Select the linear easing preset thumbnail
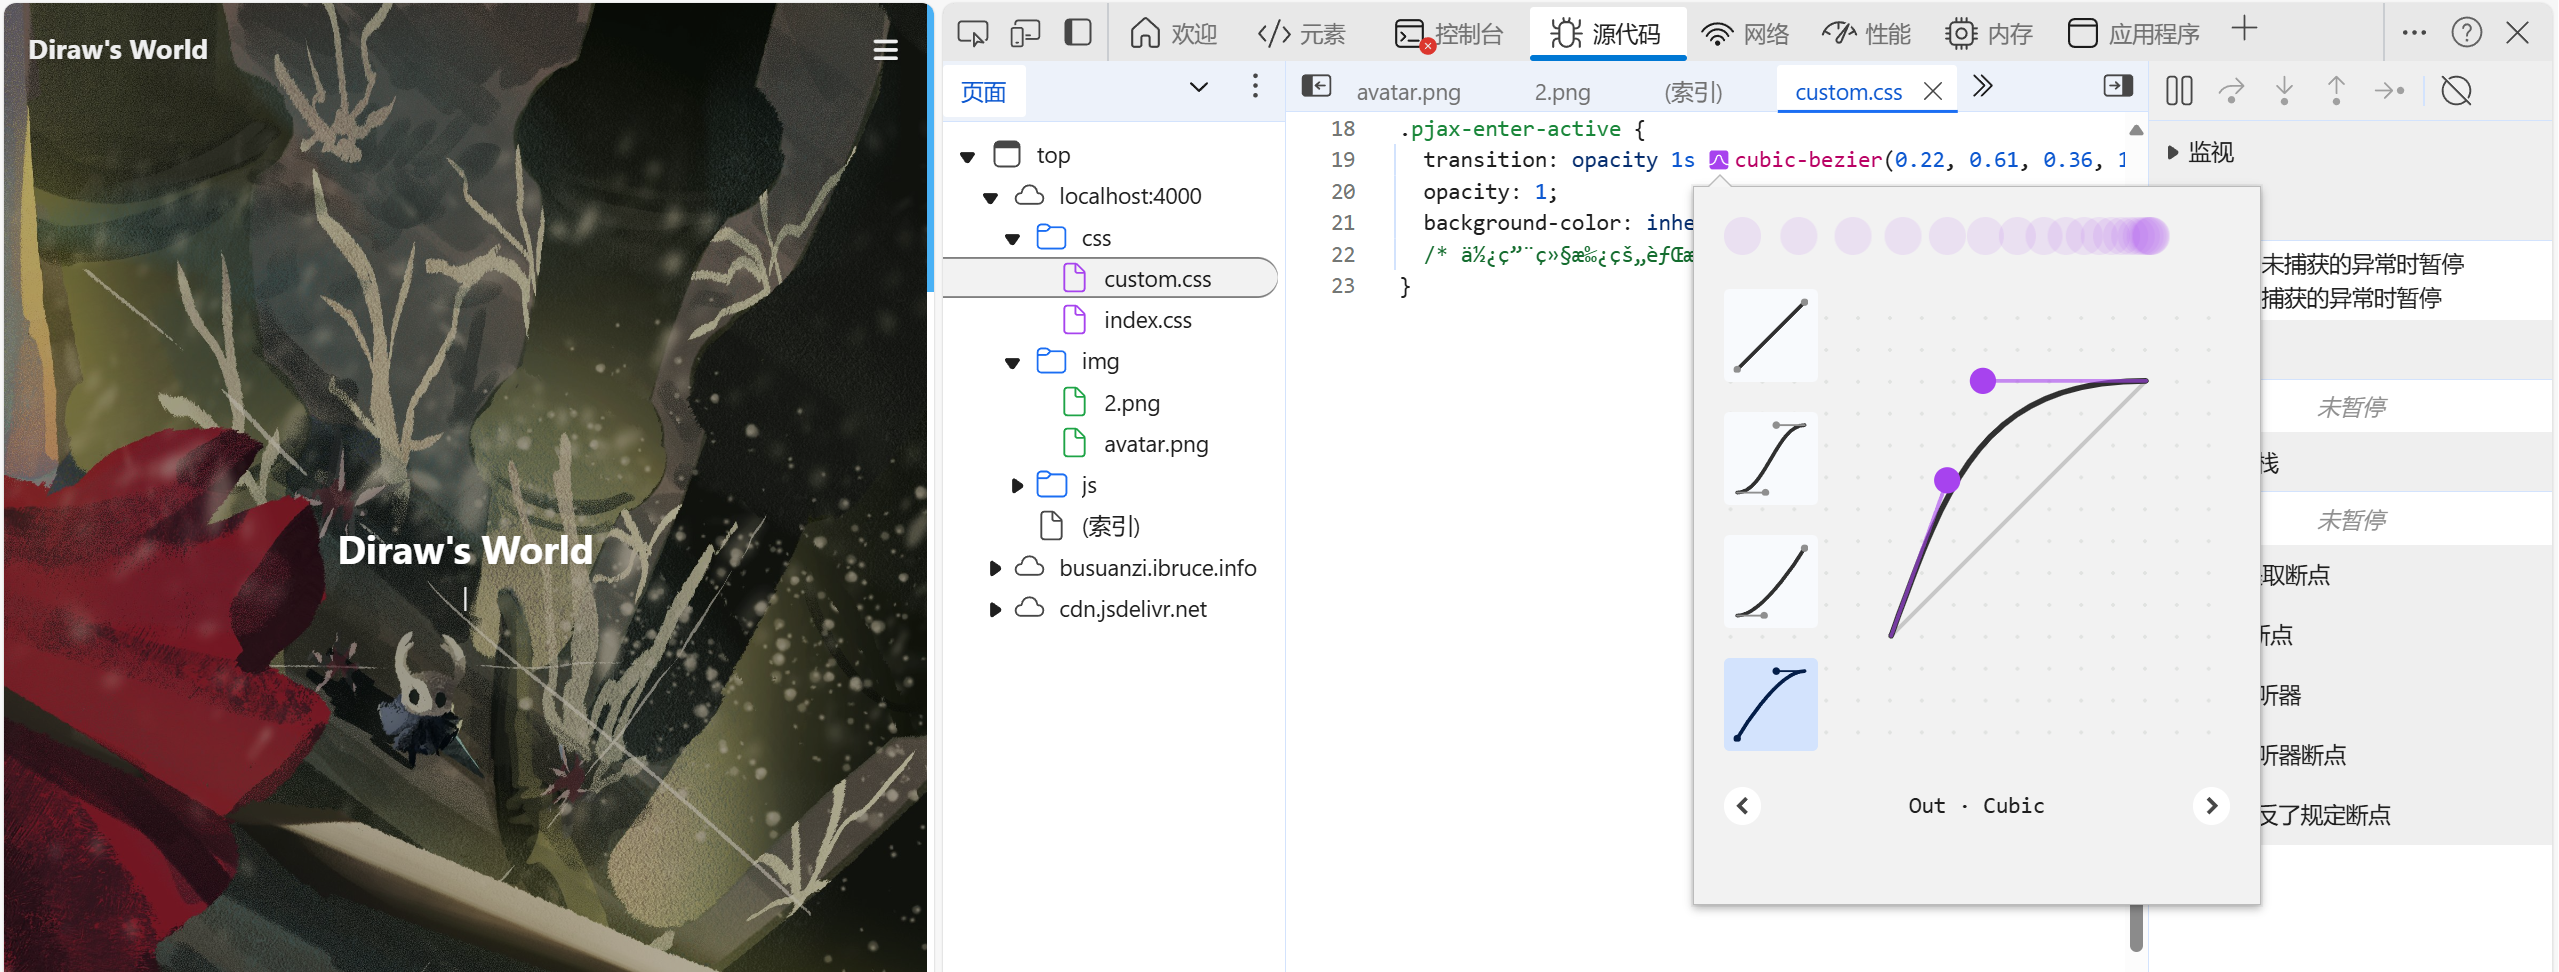This screenshot has width=2559, height=972. 1770,335
